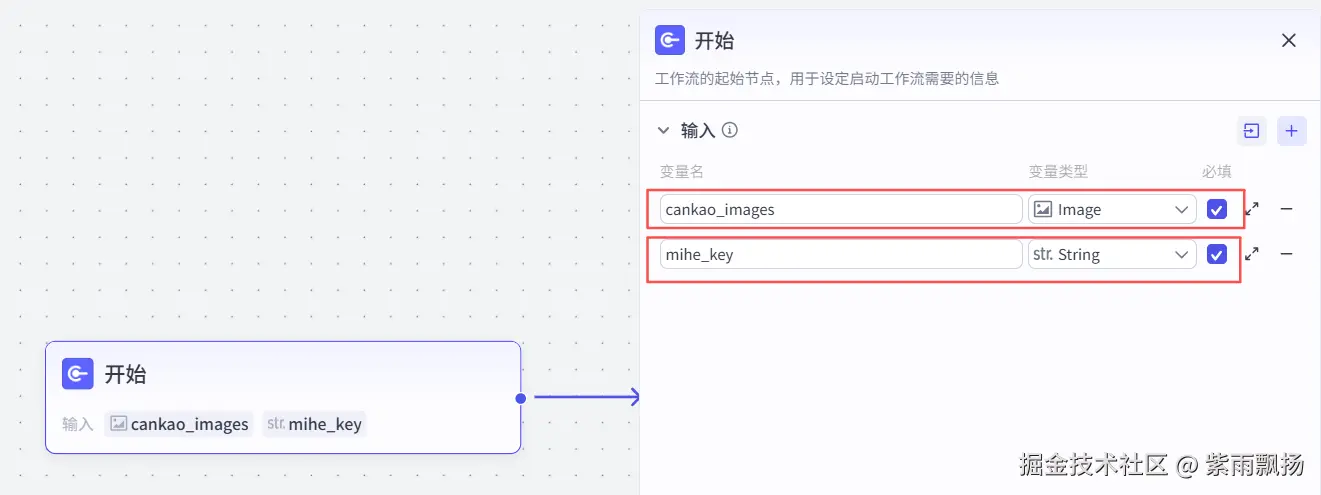Screen dimensions: 1321x495
Task: Collapse the 输入 section with the chevron
Action: 663,131
